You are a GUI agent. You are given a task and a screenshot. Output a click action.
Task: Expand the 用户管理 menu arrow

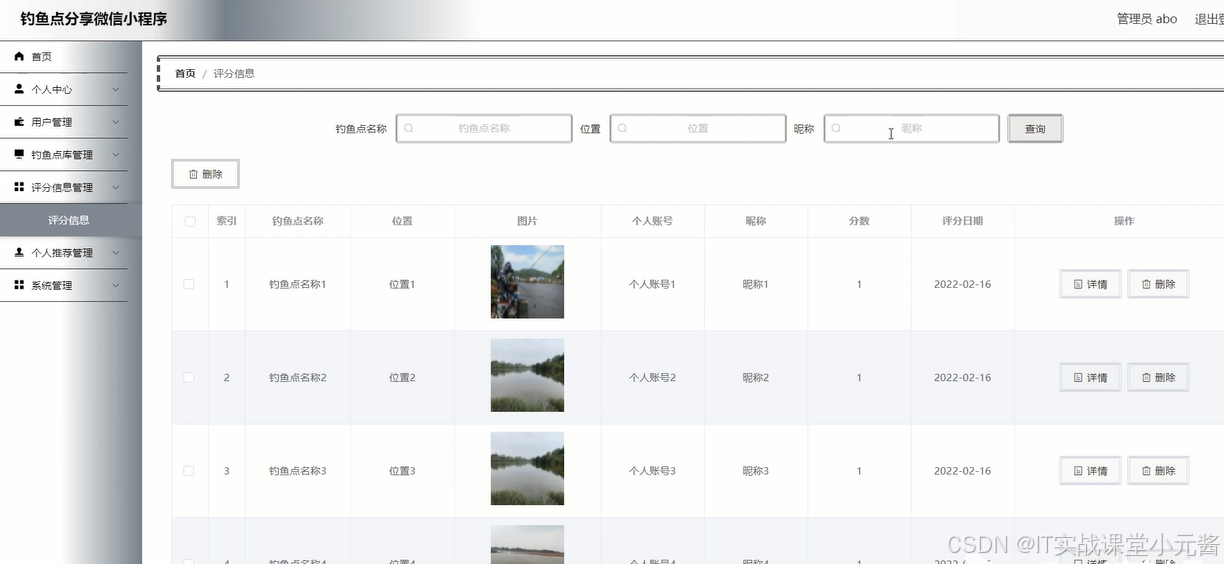[116, 122]
